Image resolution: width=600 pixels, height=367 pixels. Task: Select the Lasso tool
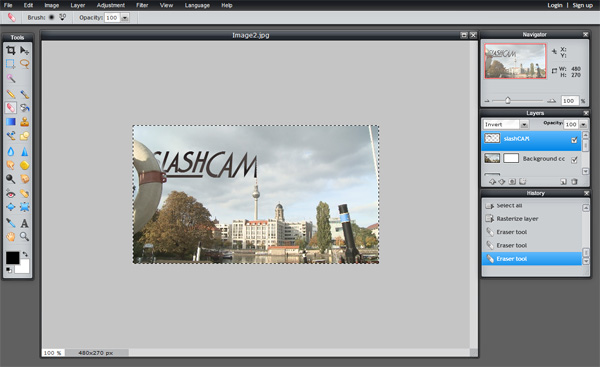[x=24, y=64]
